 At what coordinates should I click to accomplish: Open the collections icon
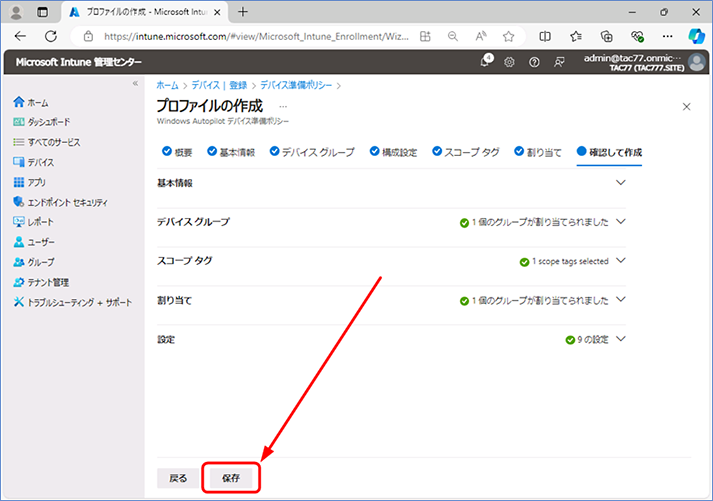(607, 36)
